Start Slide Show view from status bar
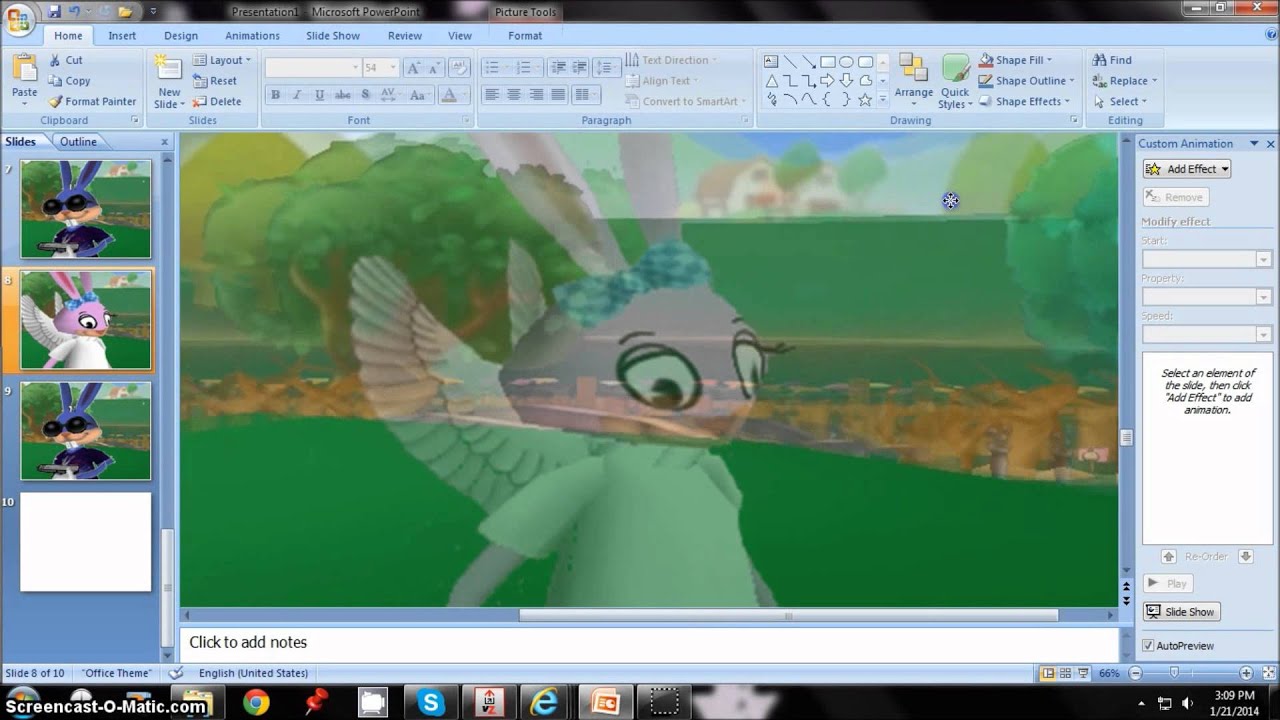The image size is (1280, 720). tap(1082, 673)
